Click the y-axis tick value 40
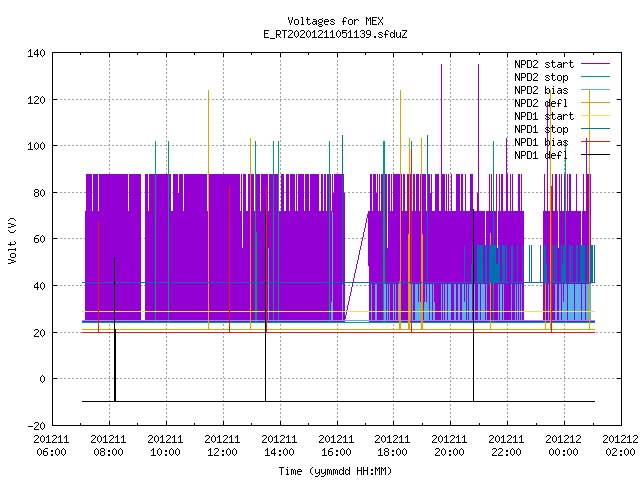640x480 pixels. click(x=39, y=286)
